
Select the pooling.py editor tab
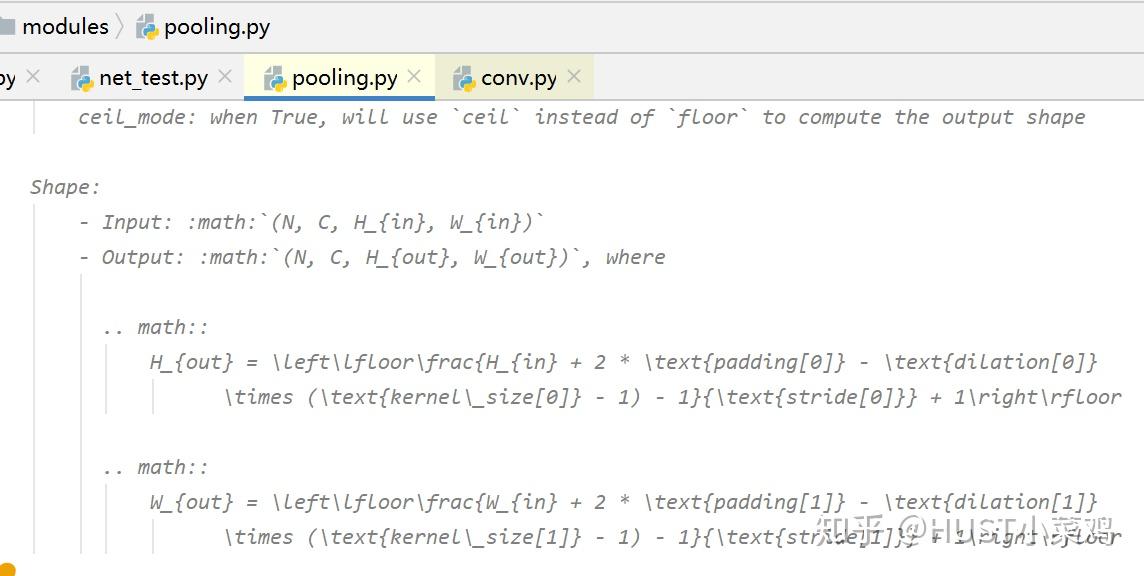[344, 78]
